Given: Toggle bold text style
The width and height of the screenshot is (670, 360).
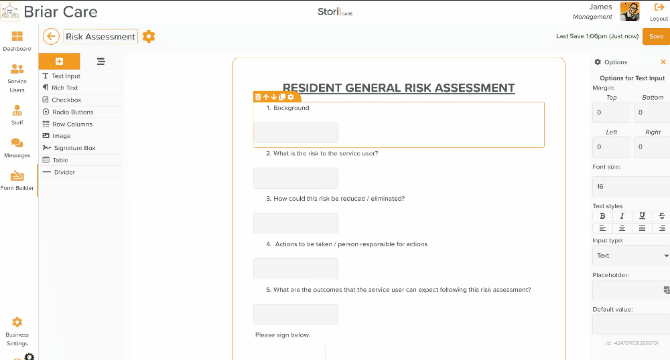Looking at the screenshot, I should tap(602, 216).
